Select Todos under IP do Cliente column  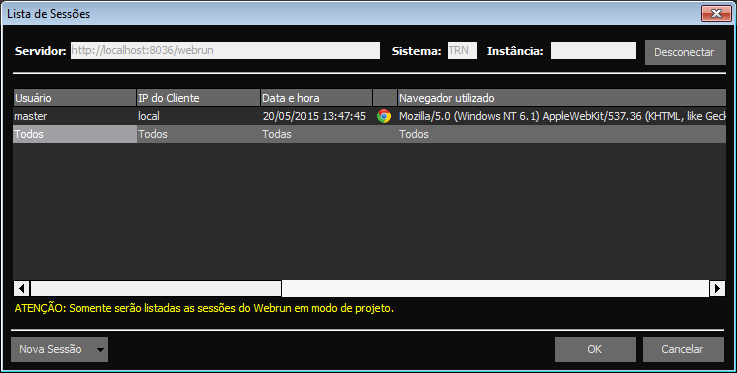pyautogui.click(x=198, y=134)
